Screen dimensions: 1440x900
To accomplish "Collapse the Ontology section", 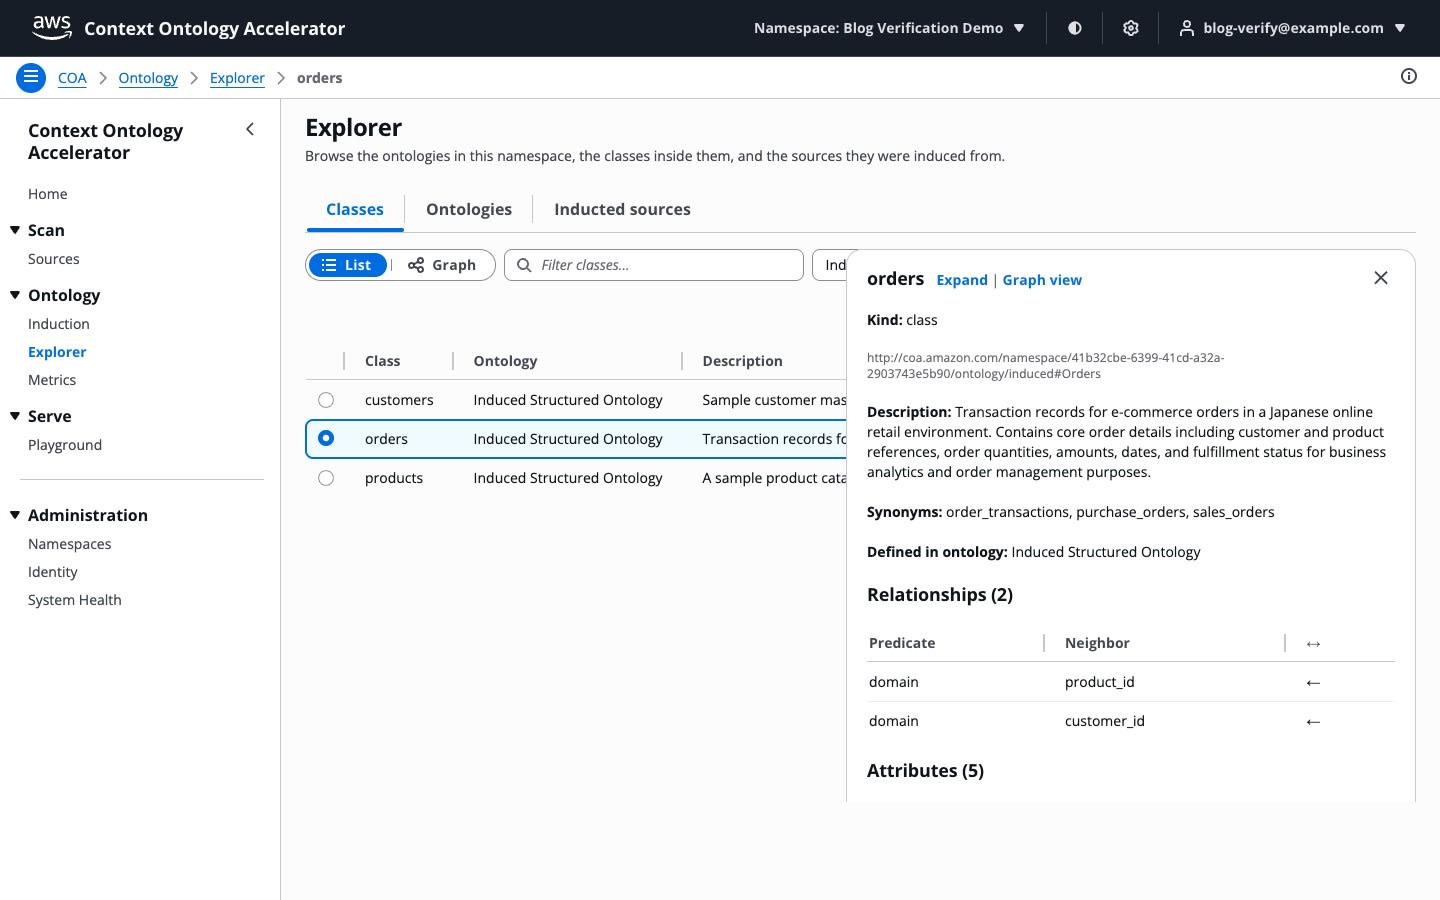I will click(x=15, y=295).
